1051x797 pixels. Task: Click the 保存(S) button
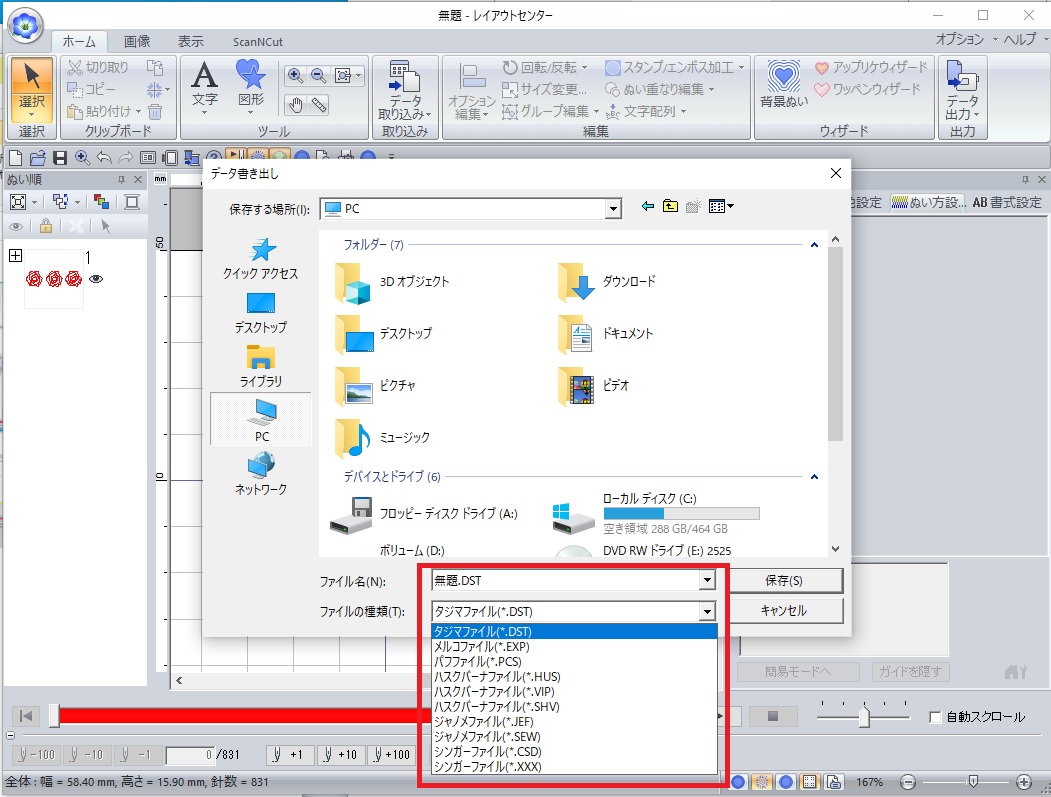pos(784,580)
